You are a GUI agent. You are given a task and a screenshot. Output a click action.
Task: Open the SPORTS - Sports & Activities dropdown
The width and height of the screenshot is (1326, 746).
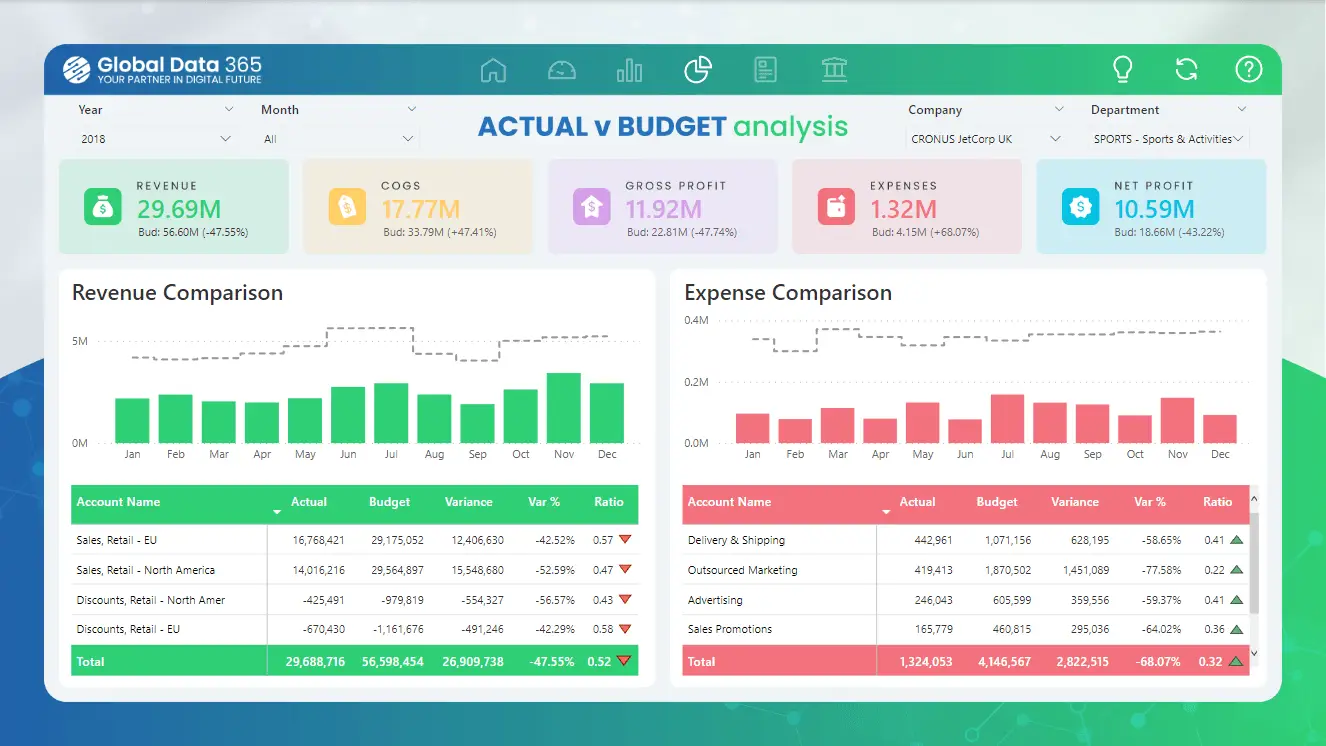point(1169,139)
